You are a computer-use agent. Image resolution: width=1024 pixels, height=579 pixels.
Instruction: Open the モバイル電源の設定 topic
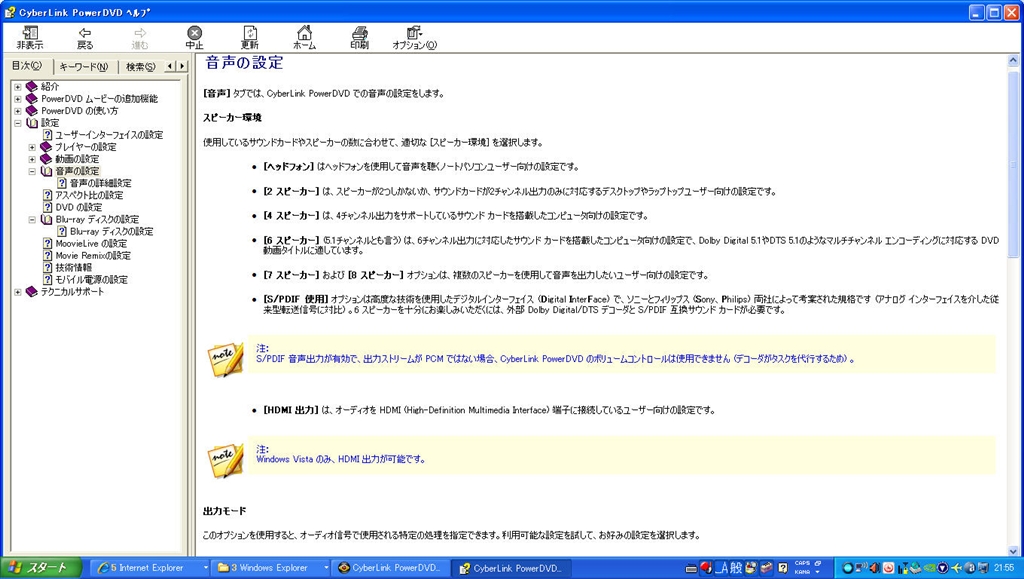coord(91,279)
